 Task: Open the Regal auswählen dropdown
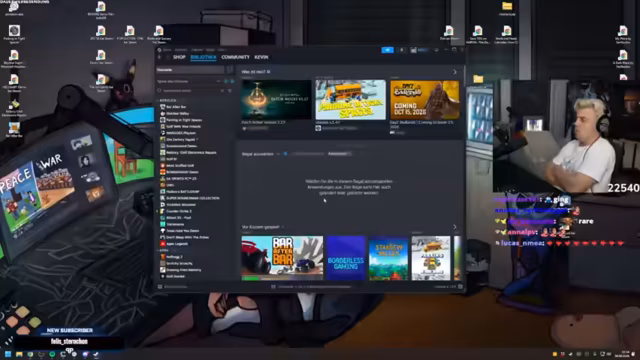(x=260, y=154)
